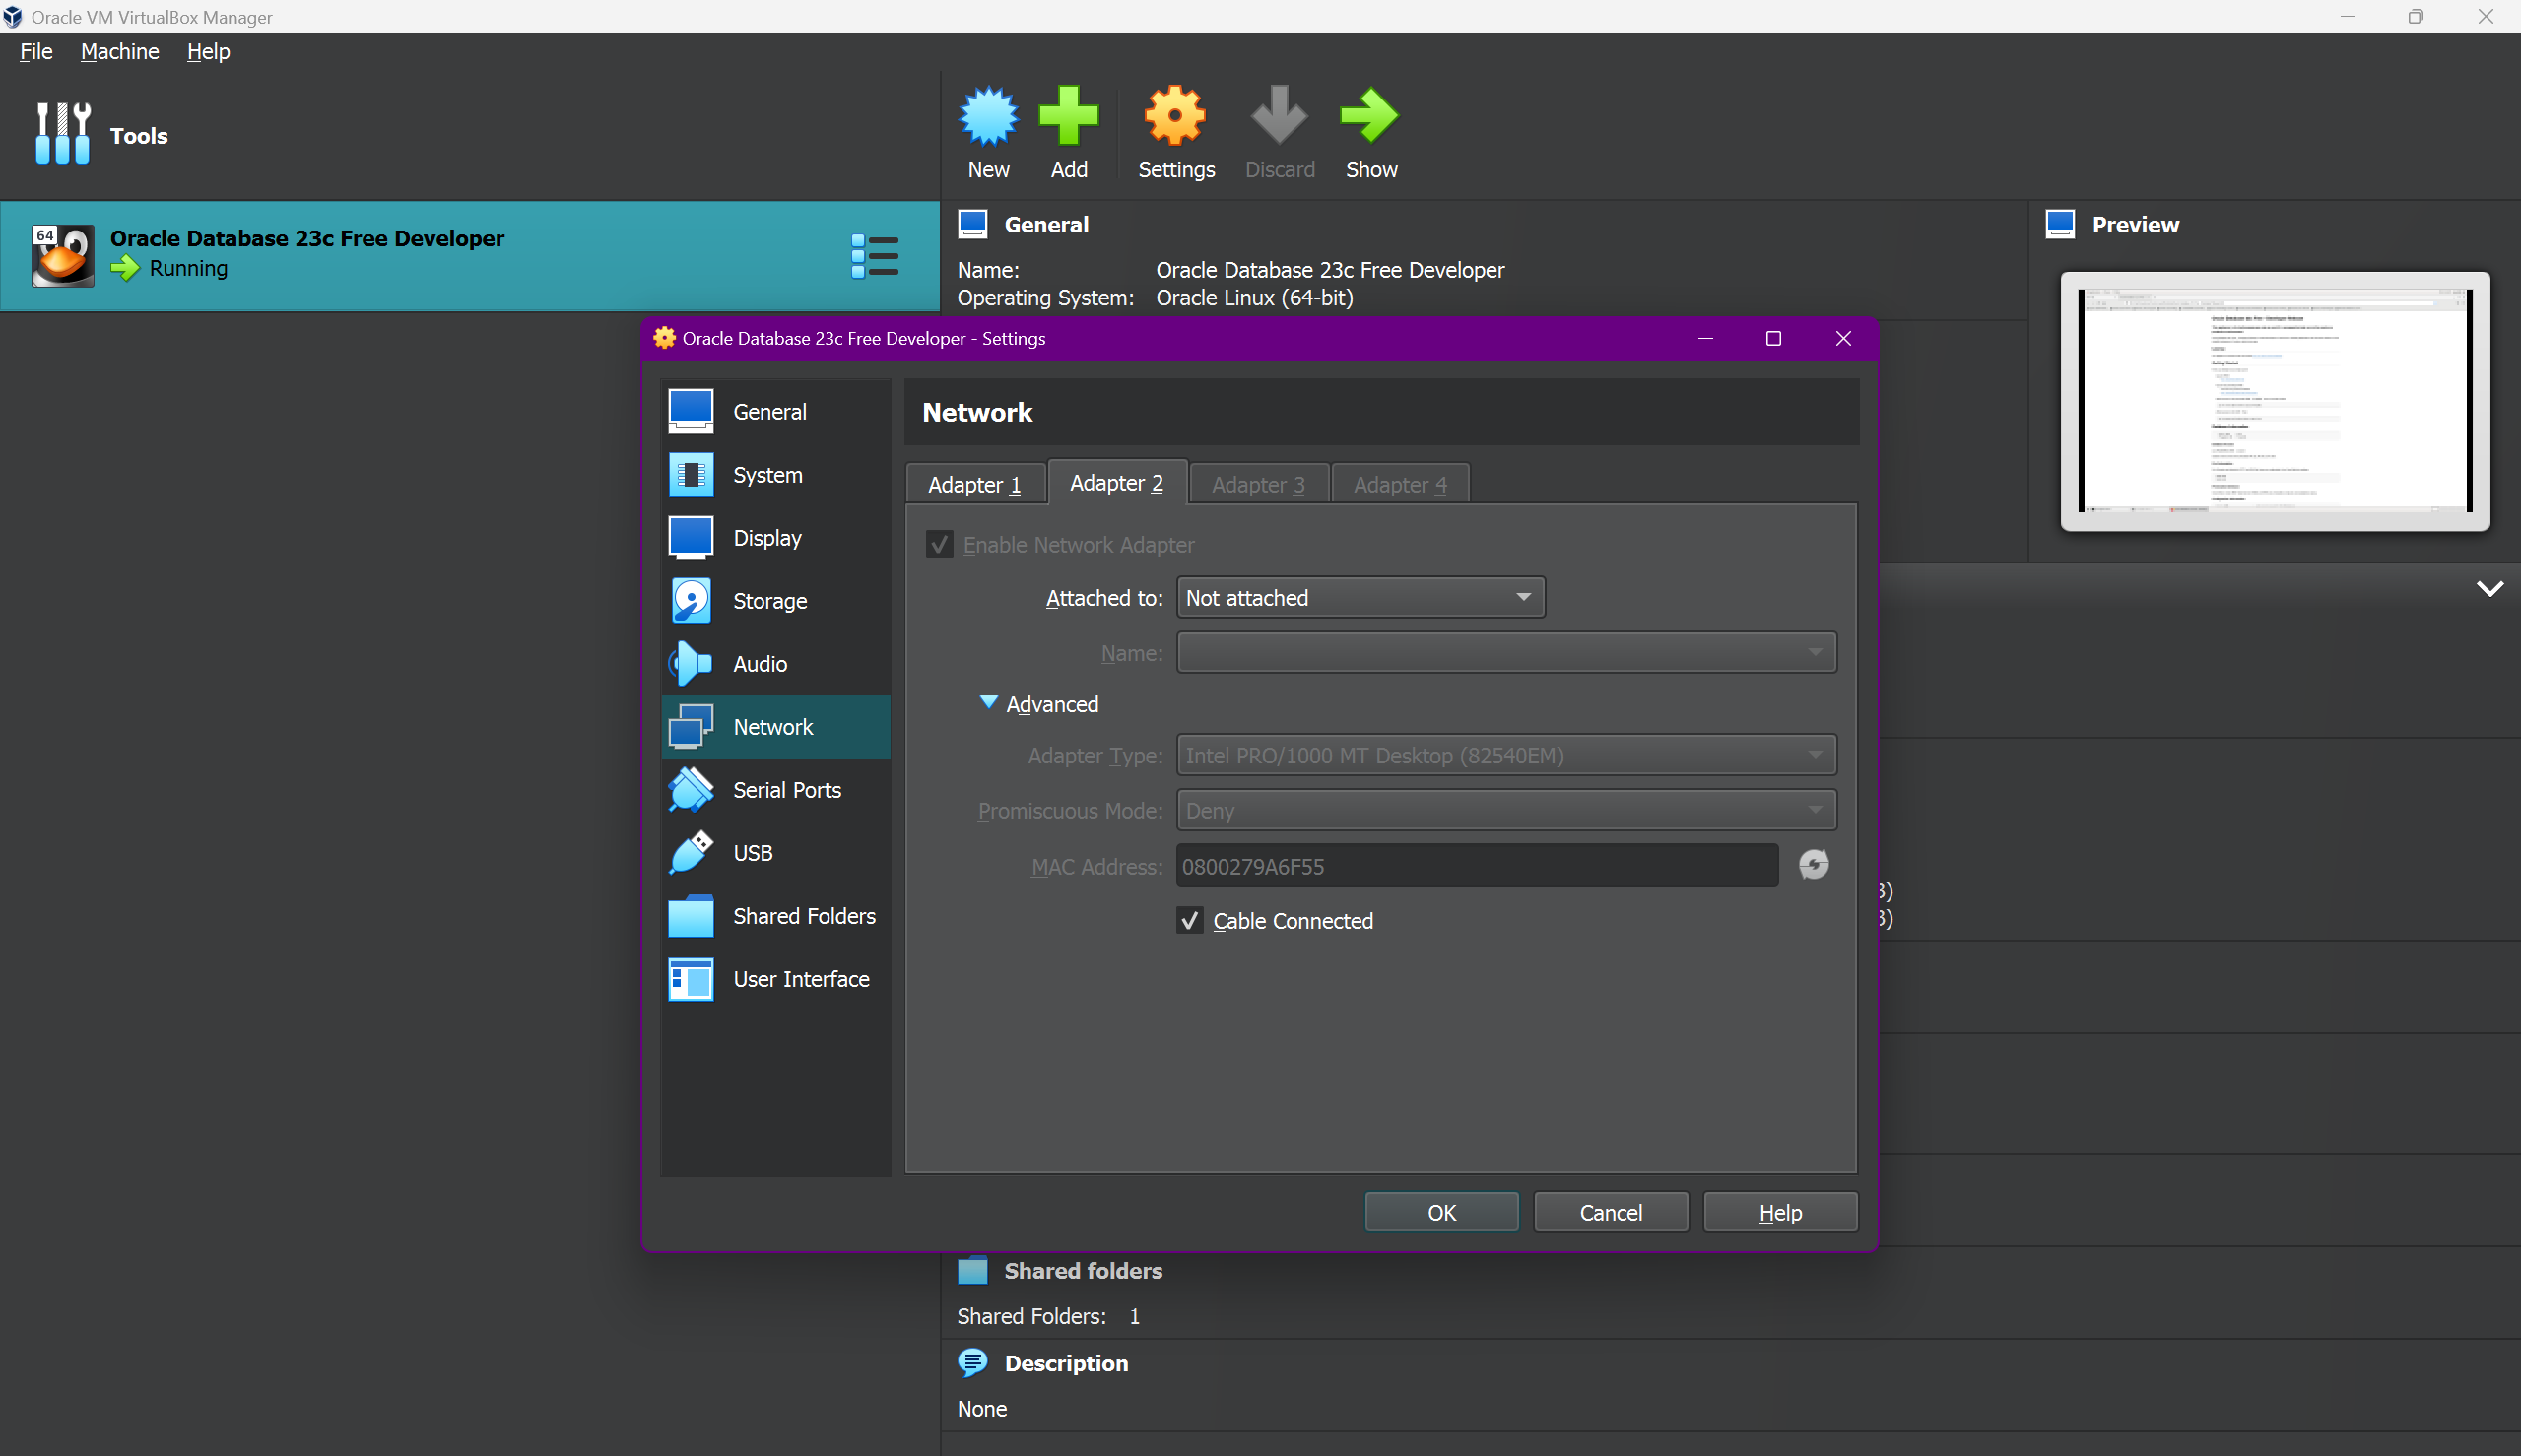
Task: Click the Shared folders section folder icon
Action: click(972, 1270)
